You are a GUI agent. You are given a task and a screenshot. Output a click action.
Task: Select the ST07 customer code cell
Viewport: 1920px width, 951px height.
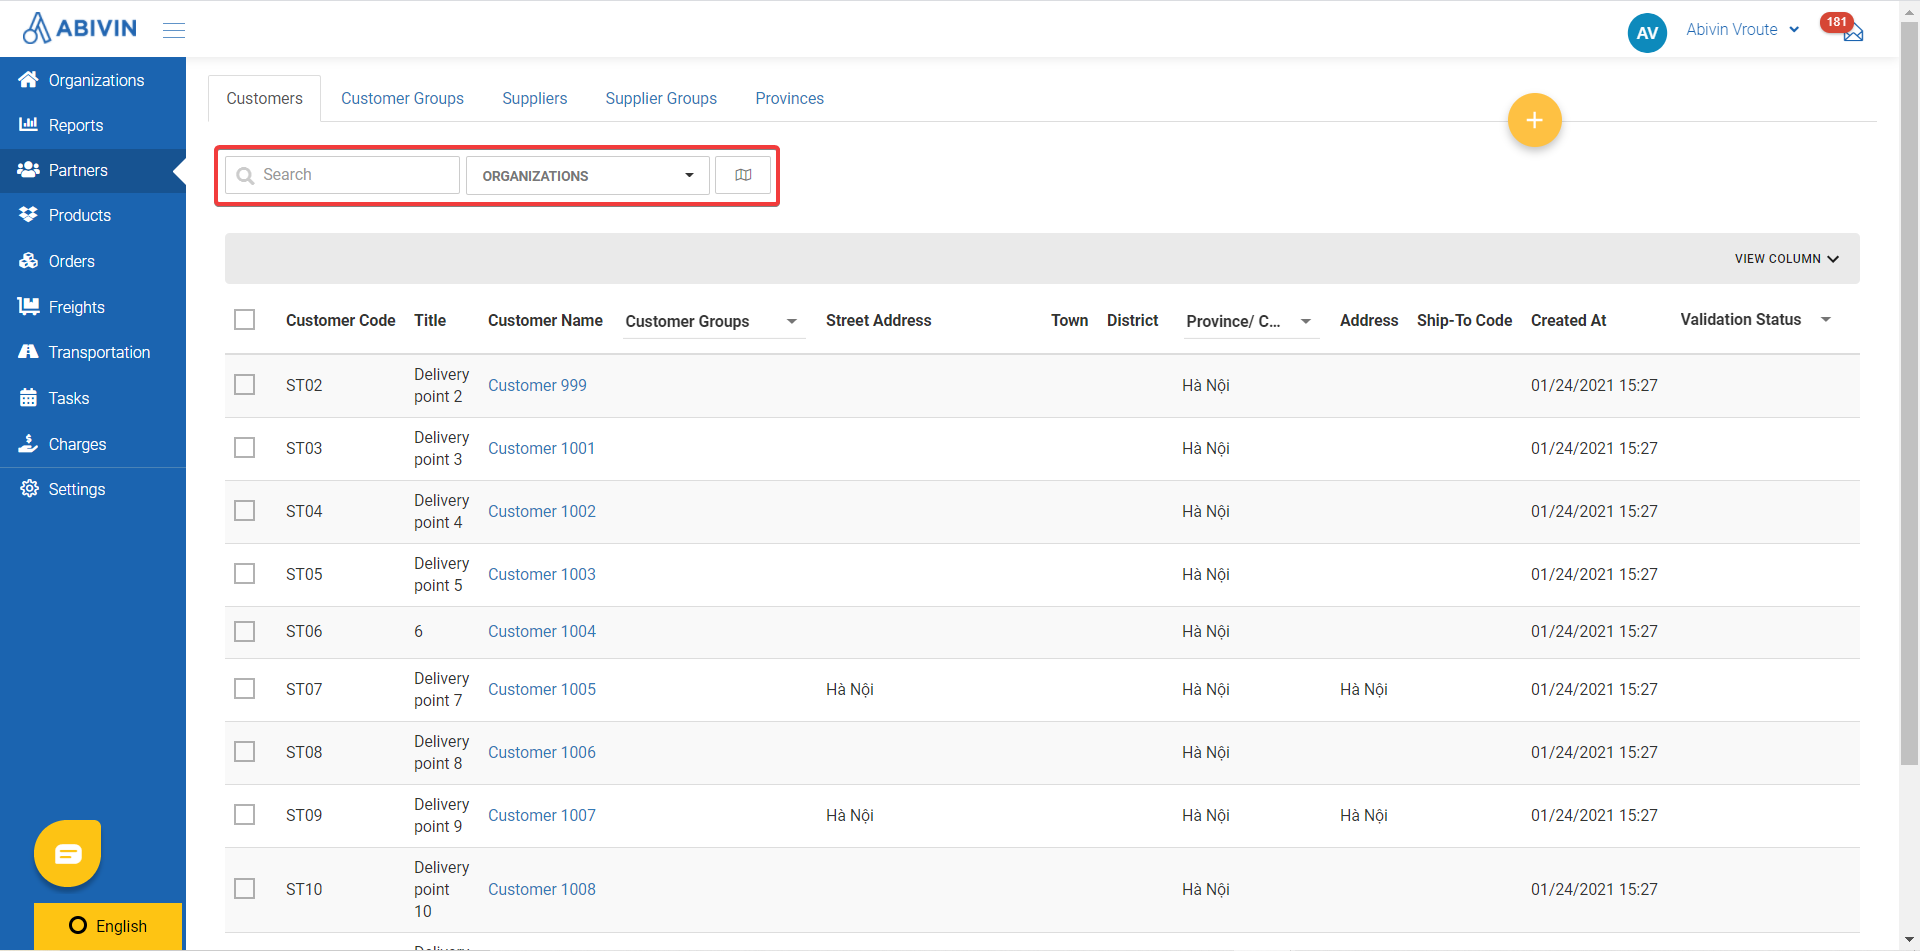pyautogui.click(x=304, y=689)
